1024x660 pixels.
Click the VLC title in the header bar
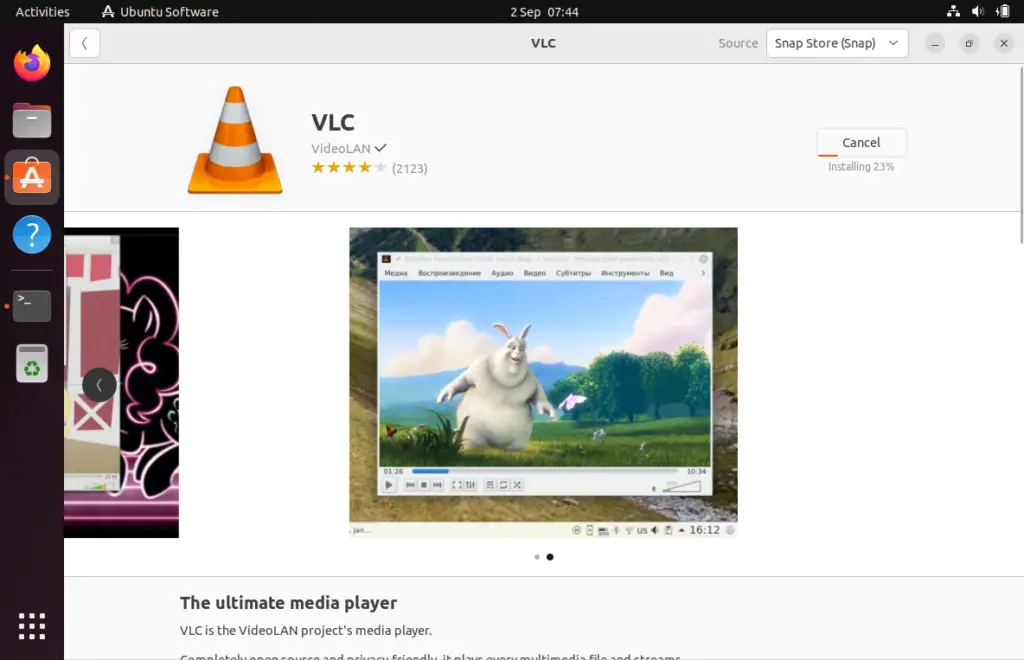click(x=543, y=43)
